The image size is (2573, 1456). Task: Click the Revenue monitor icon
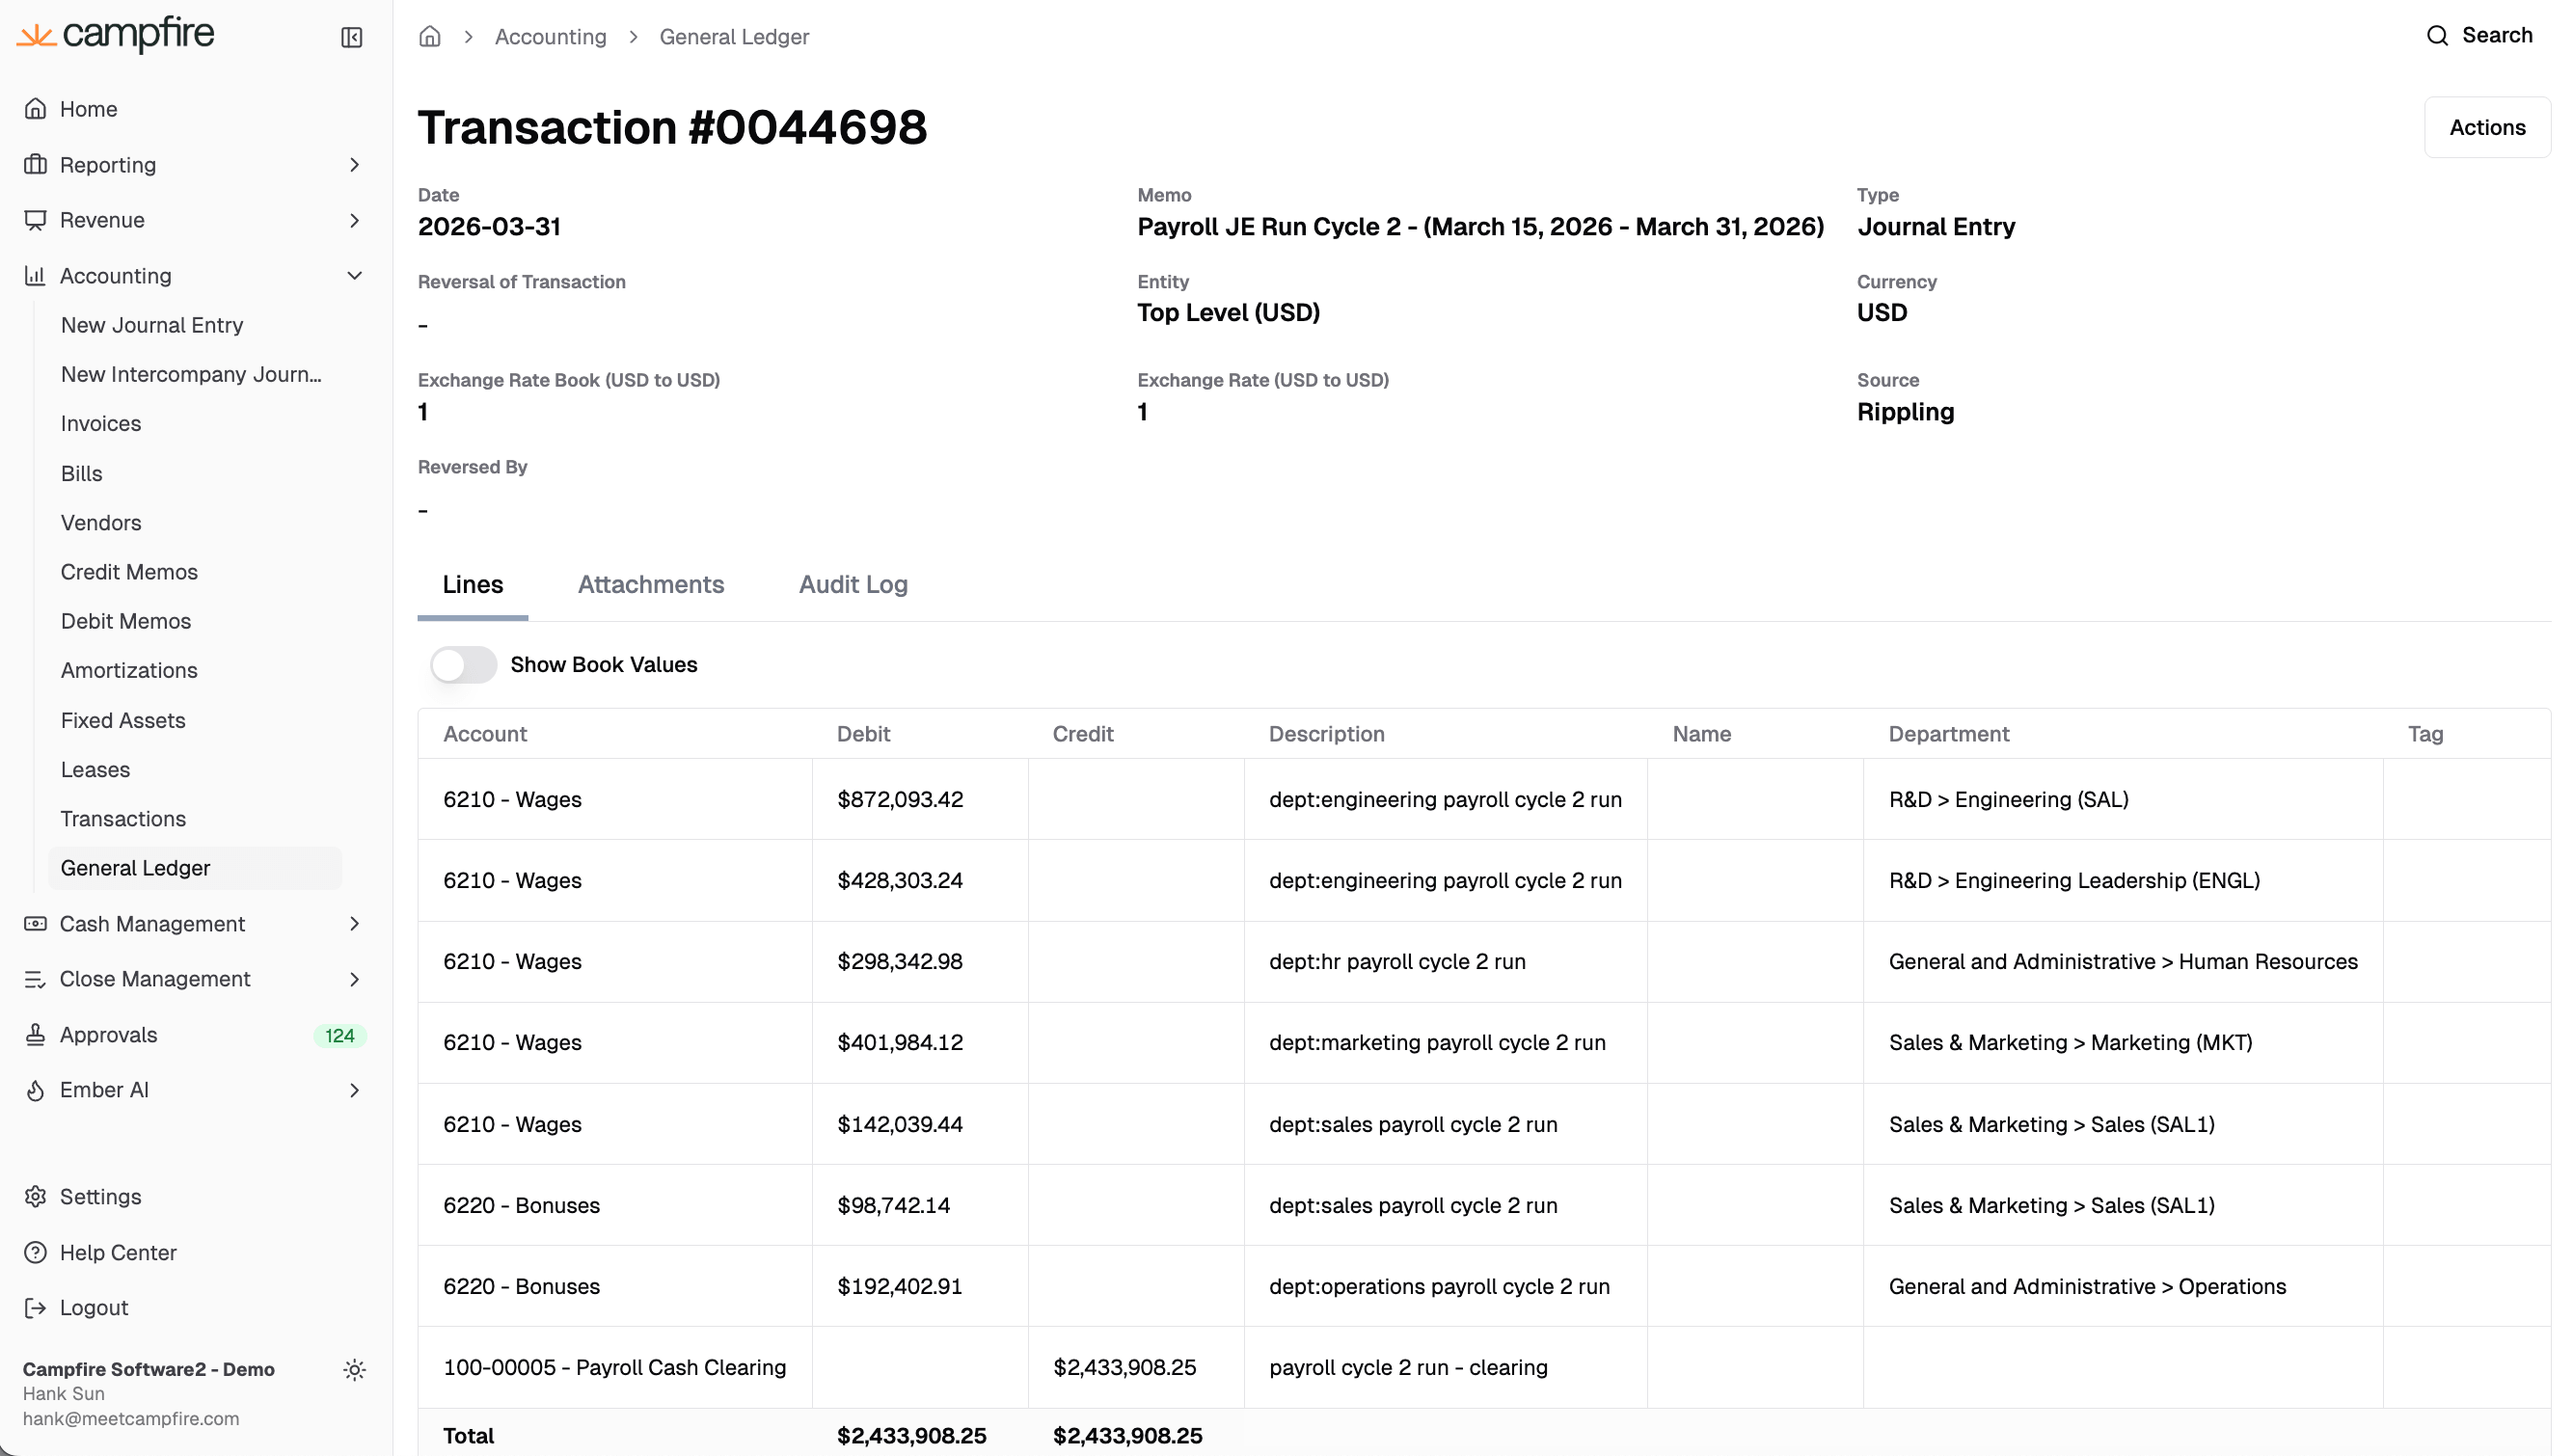[x=36, y=220]
